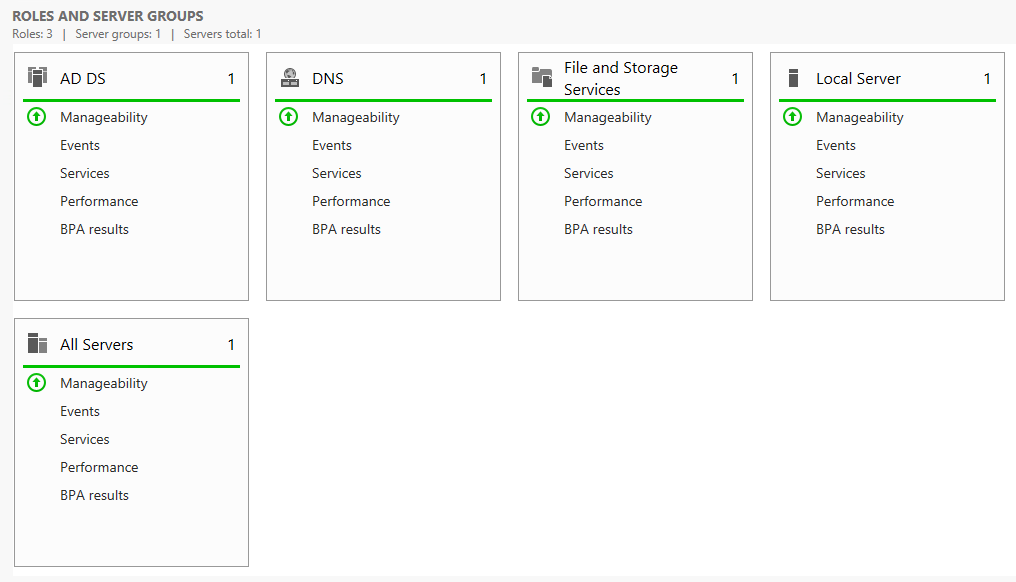Click the 'Servers total: 1' summary text
The image size is (1016, 582).
coord(222,34)
